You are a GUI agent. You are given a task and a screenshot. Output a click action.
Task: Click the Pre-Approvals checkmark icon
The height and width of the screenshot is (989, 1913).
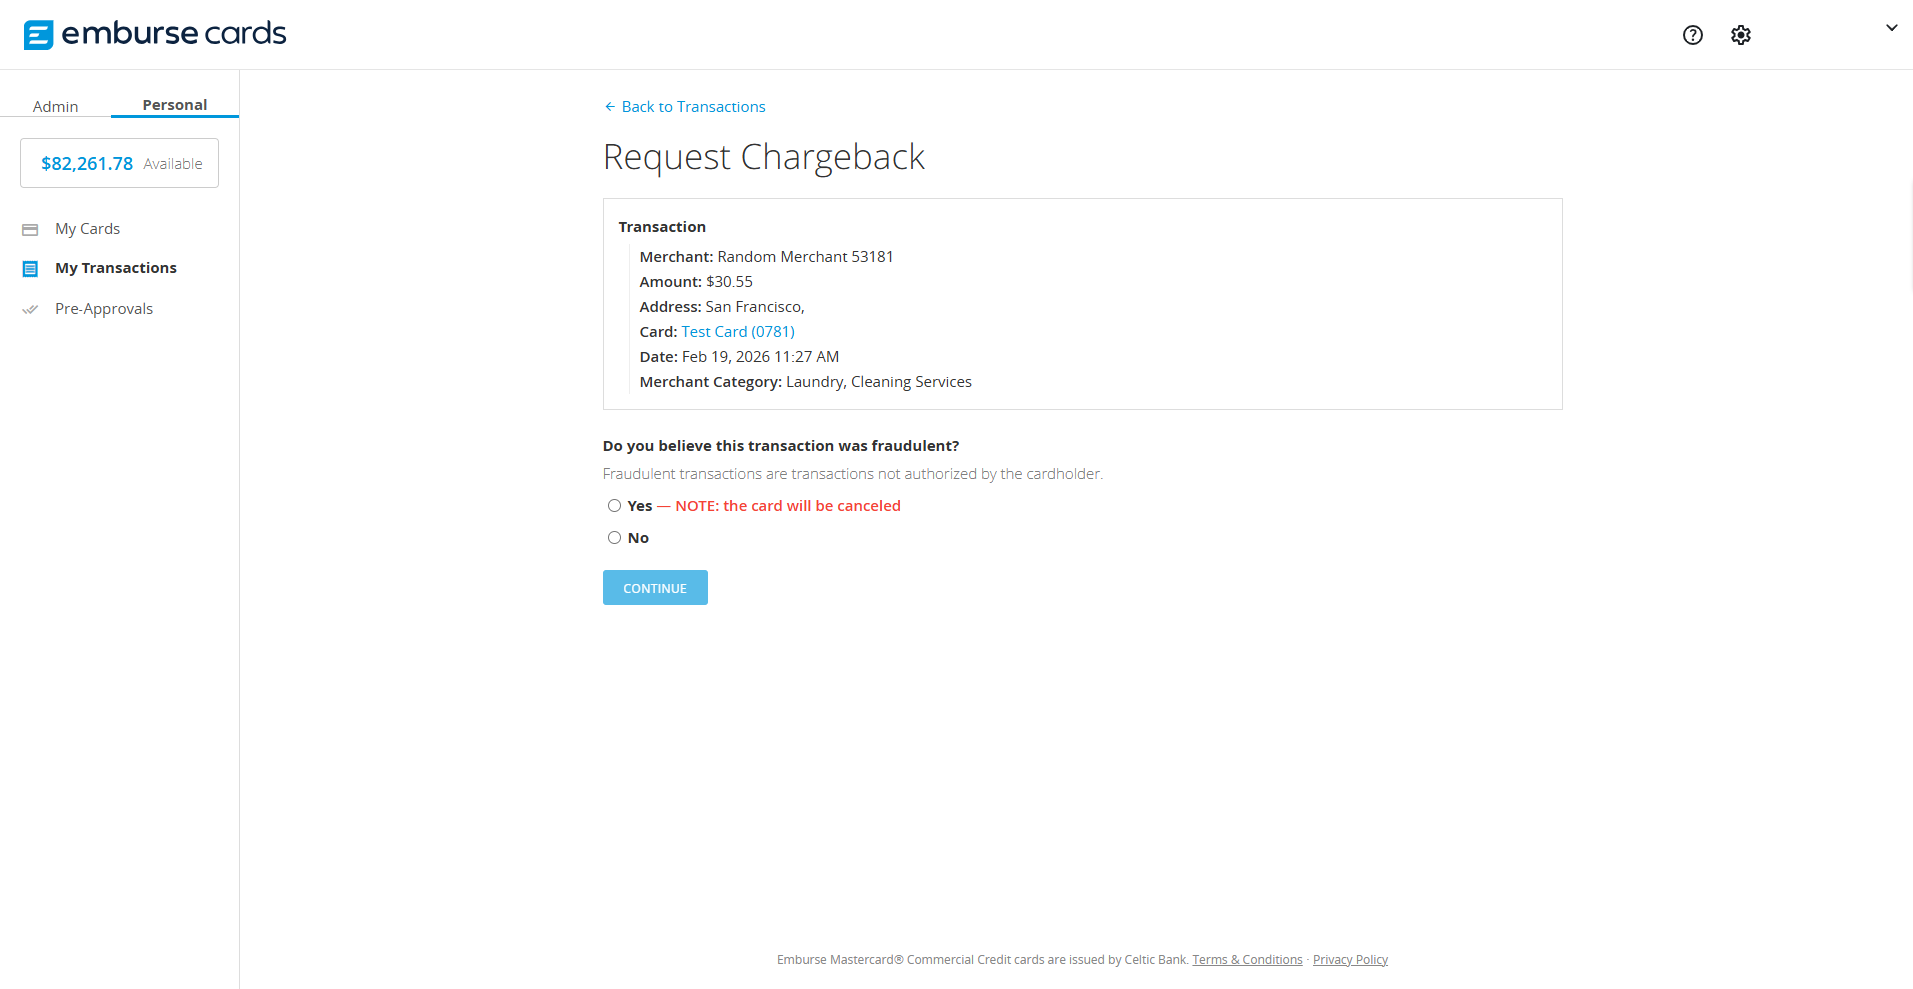click(x=30, y=309)
